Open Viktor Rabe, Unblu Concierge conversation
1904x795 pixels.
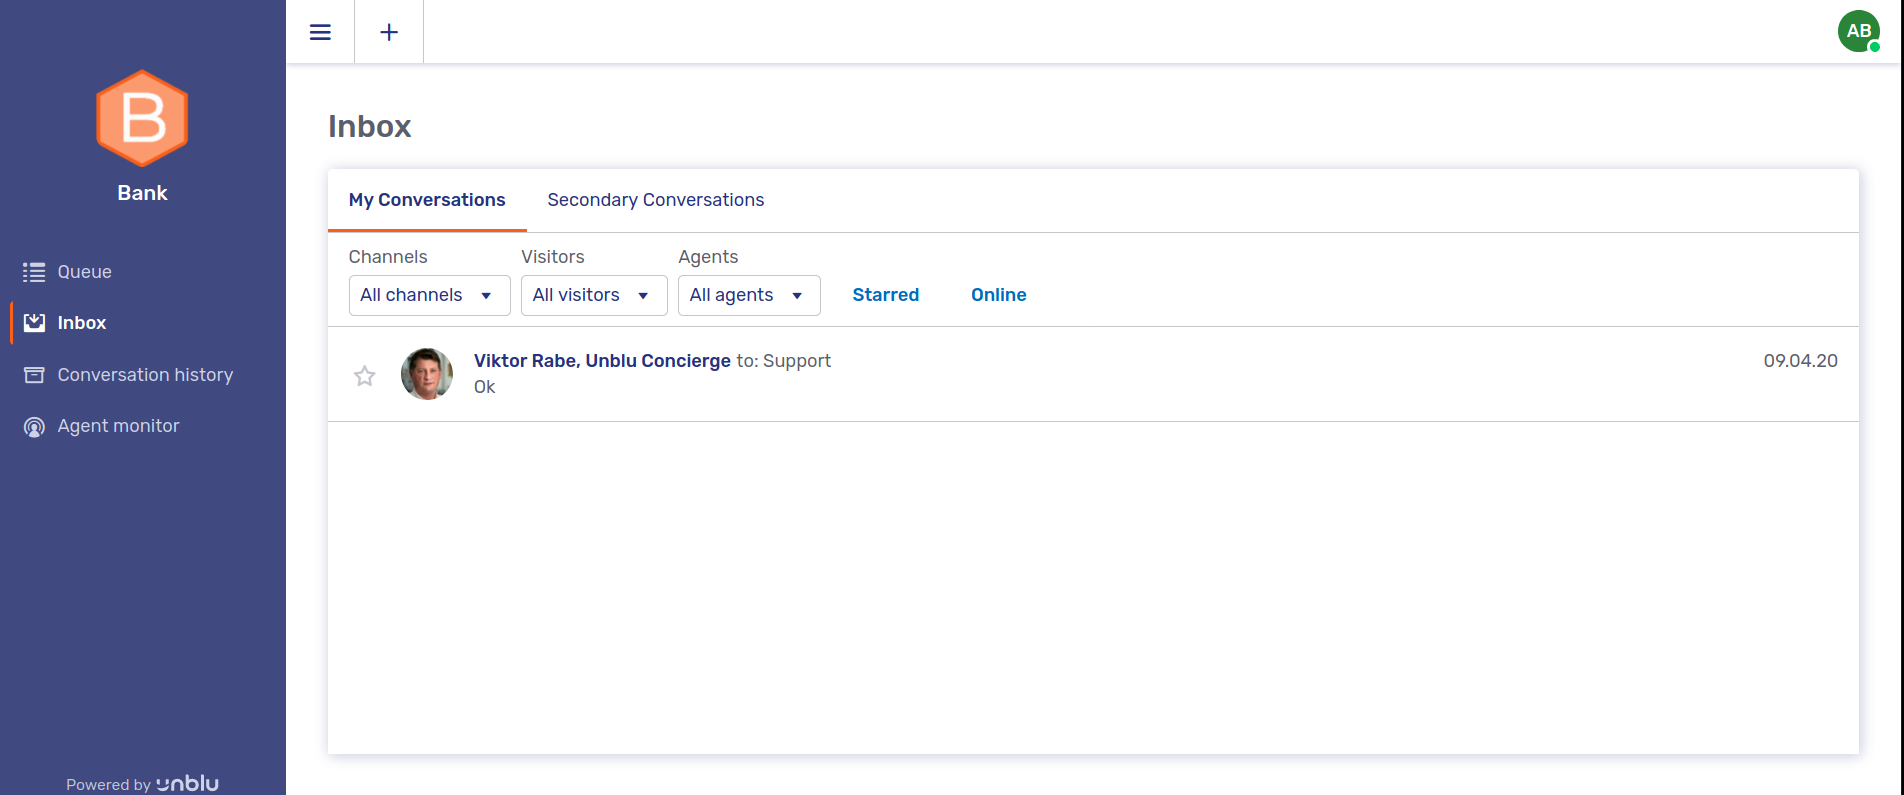(x=1093, y=374)
